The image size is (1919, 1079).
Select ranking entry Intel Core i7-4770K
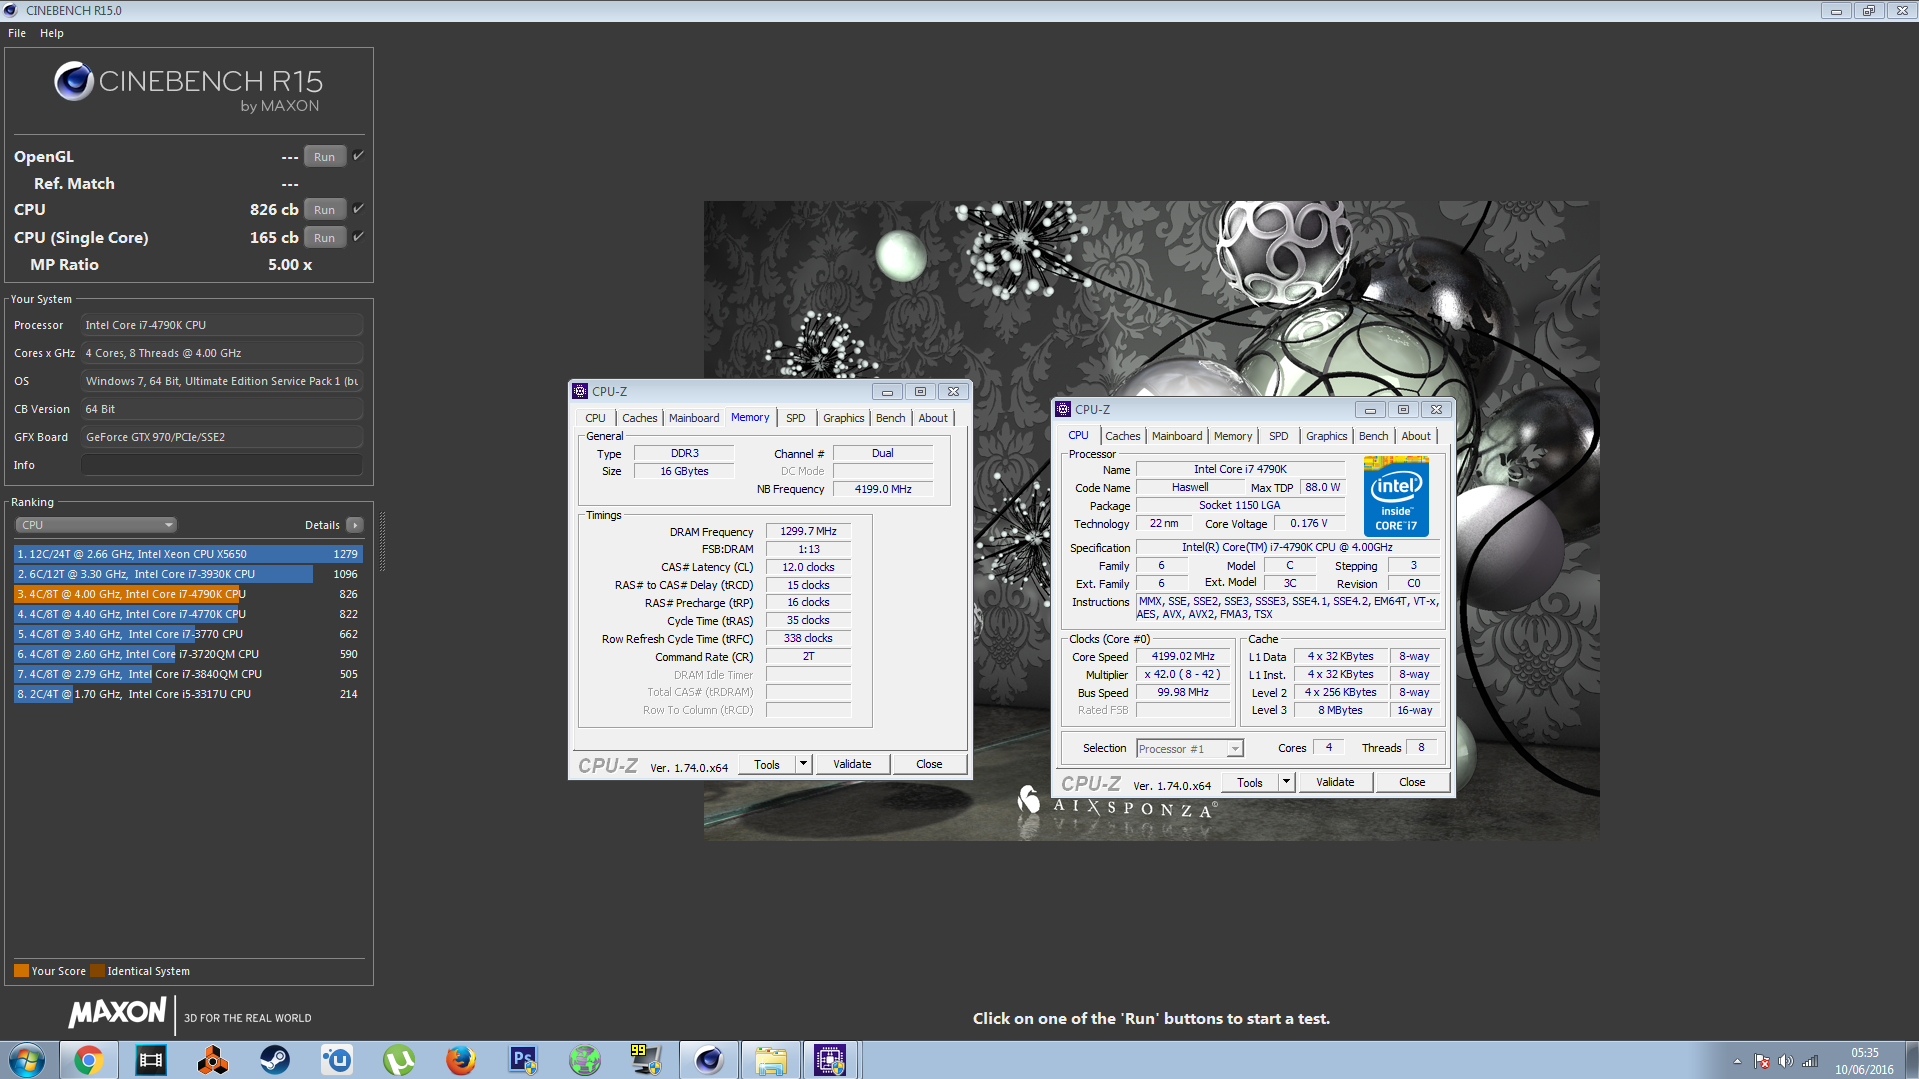coord(187,614)
